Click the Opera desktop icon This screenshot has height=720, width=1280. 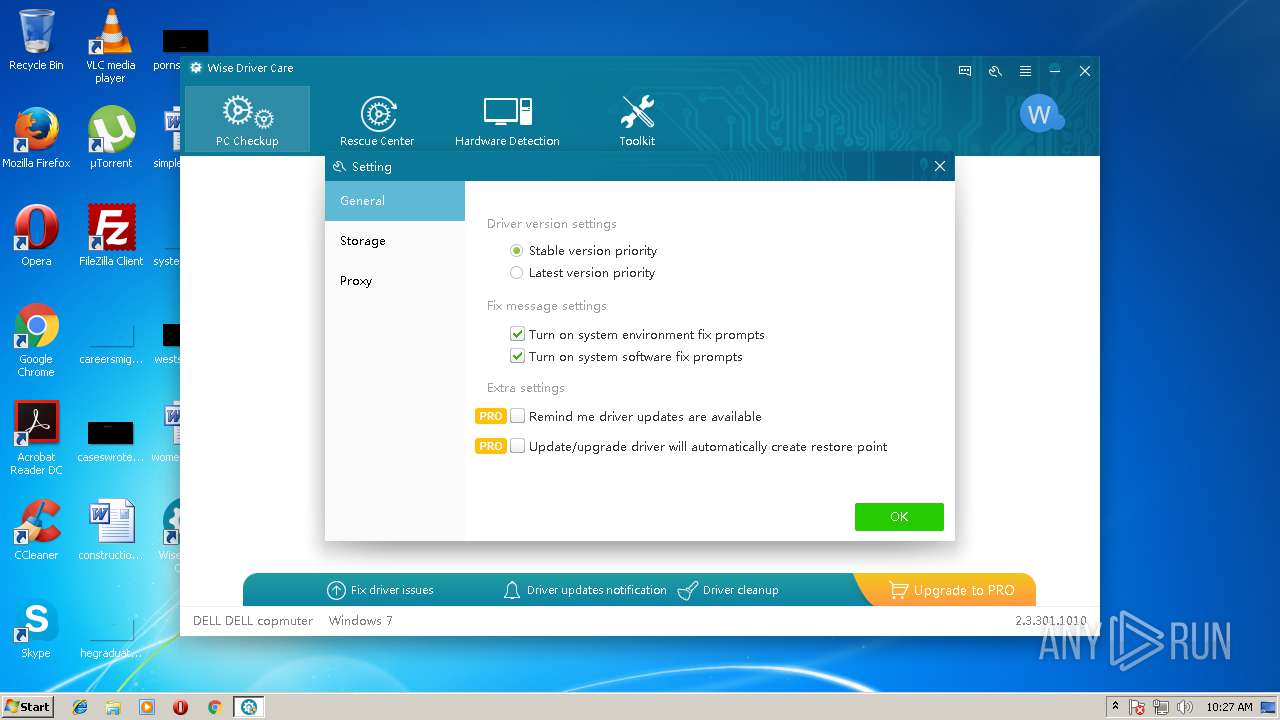pos(36,236)
